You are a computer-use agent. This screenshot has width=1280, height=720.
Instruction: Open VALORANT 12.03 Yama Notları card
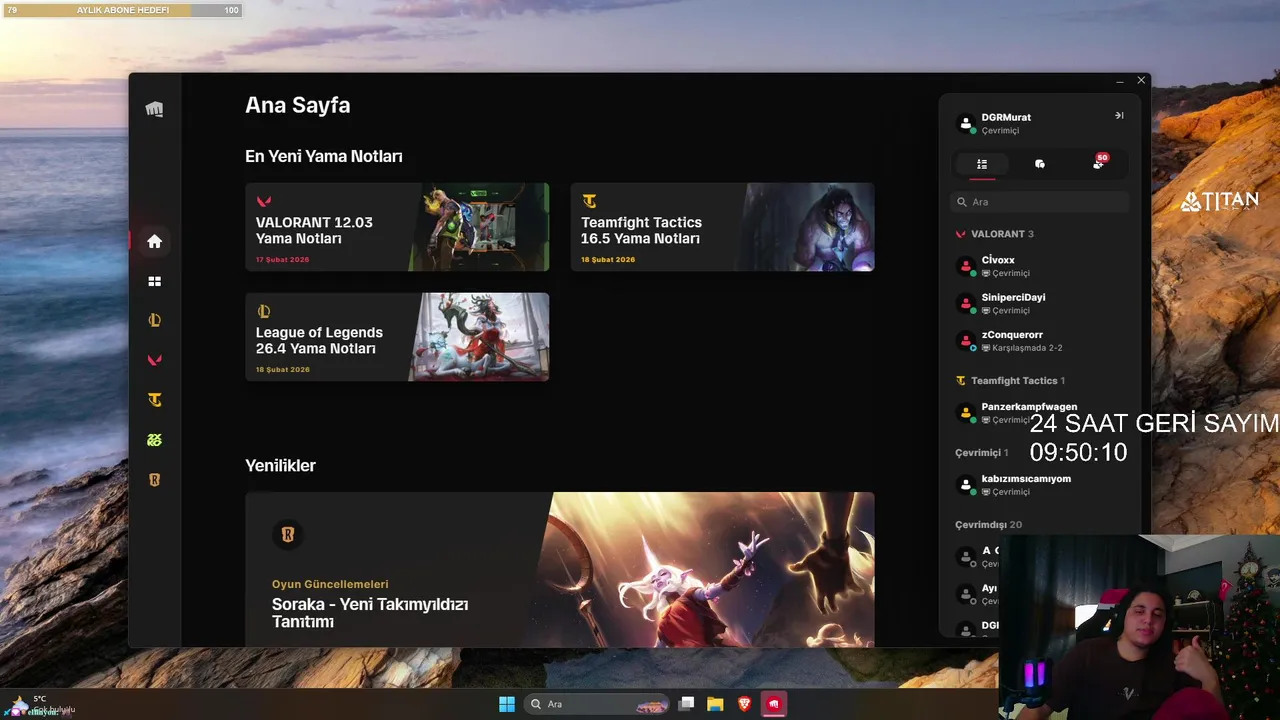(397, 227)
